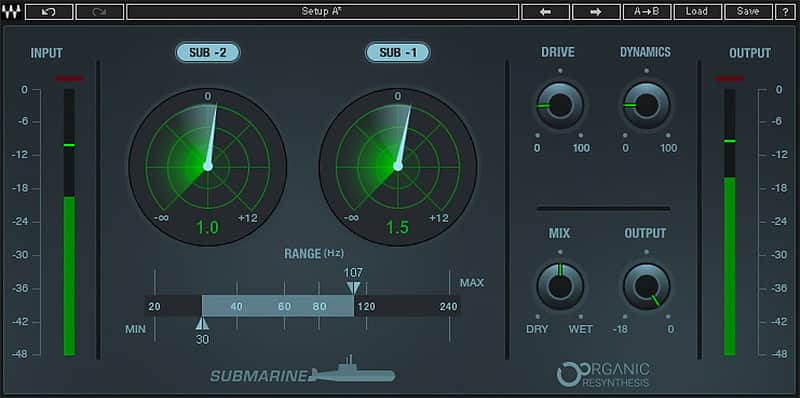Click the Submarine logo
Screen dimensions: 800x398
click(x=303, y=370)
